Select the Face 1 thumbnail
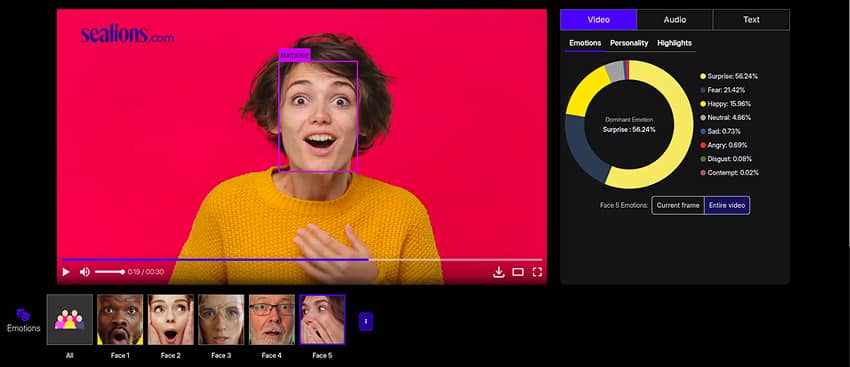Screen dimensions: 850x367 (120, 319)
